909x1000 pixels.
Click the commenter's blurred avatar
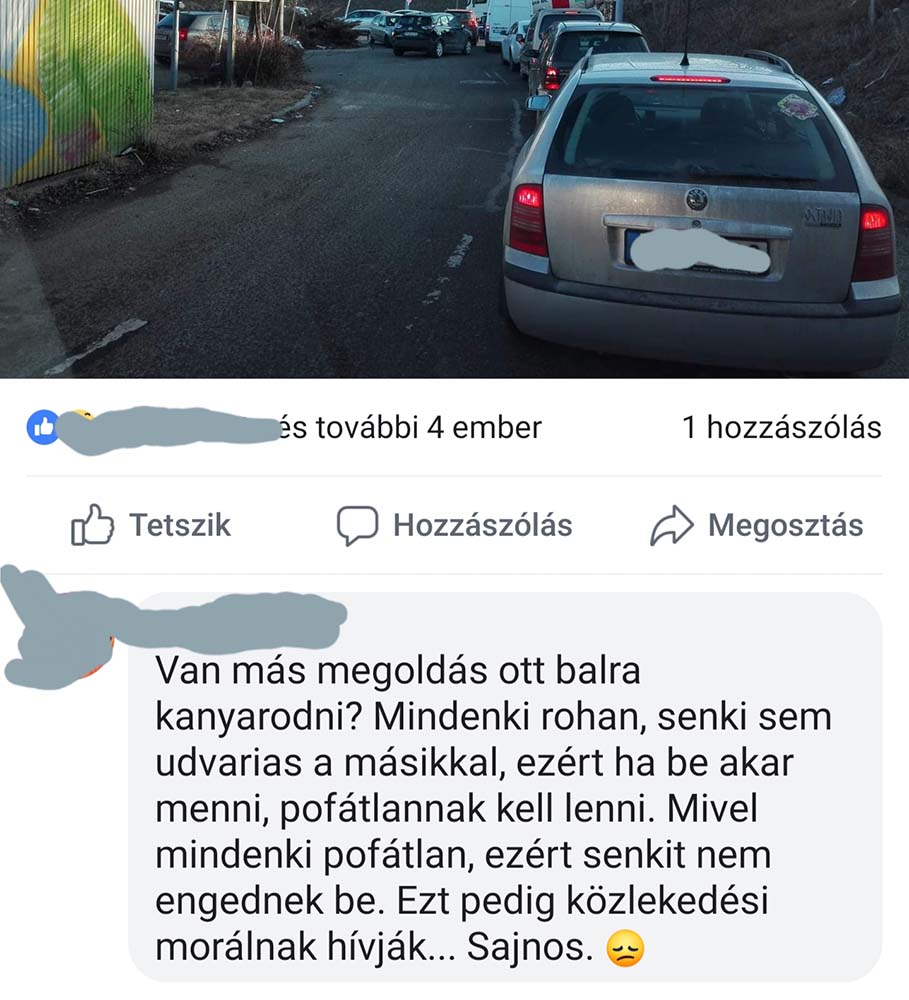click(x=57, y=628)
